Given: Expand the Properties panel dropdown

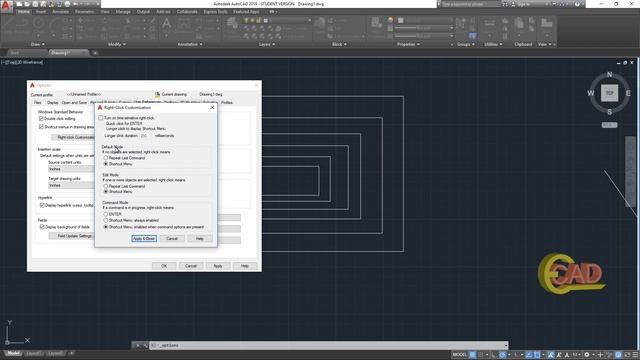Looking at the screenshot, I should (x=408, y=44).
